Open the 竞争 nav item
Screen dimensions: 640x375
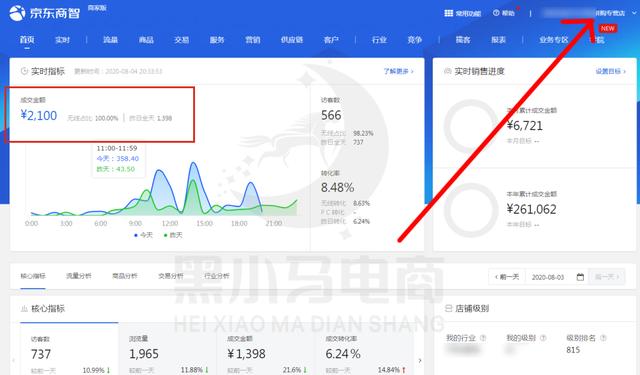(415, 40)
